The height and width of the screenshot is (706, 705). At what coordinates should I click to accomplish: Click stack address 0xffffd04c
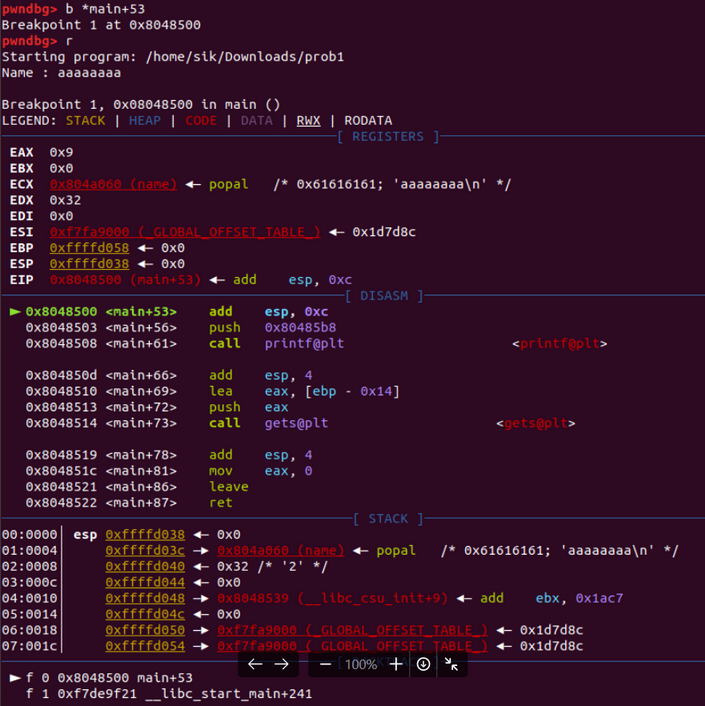coord(145,614)
